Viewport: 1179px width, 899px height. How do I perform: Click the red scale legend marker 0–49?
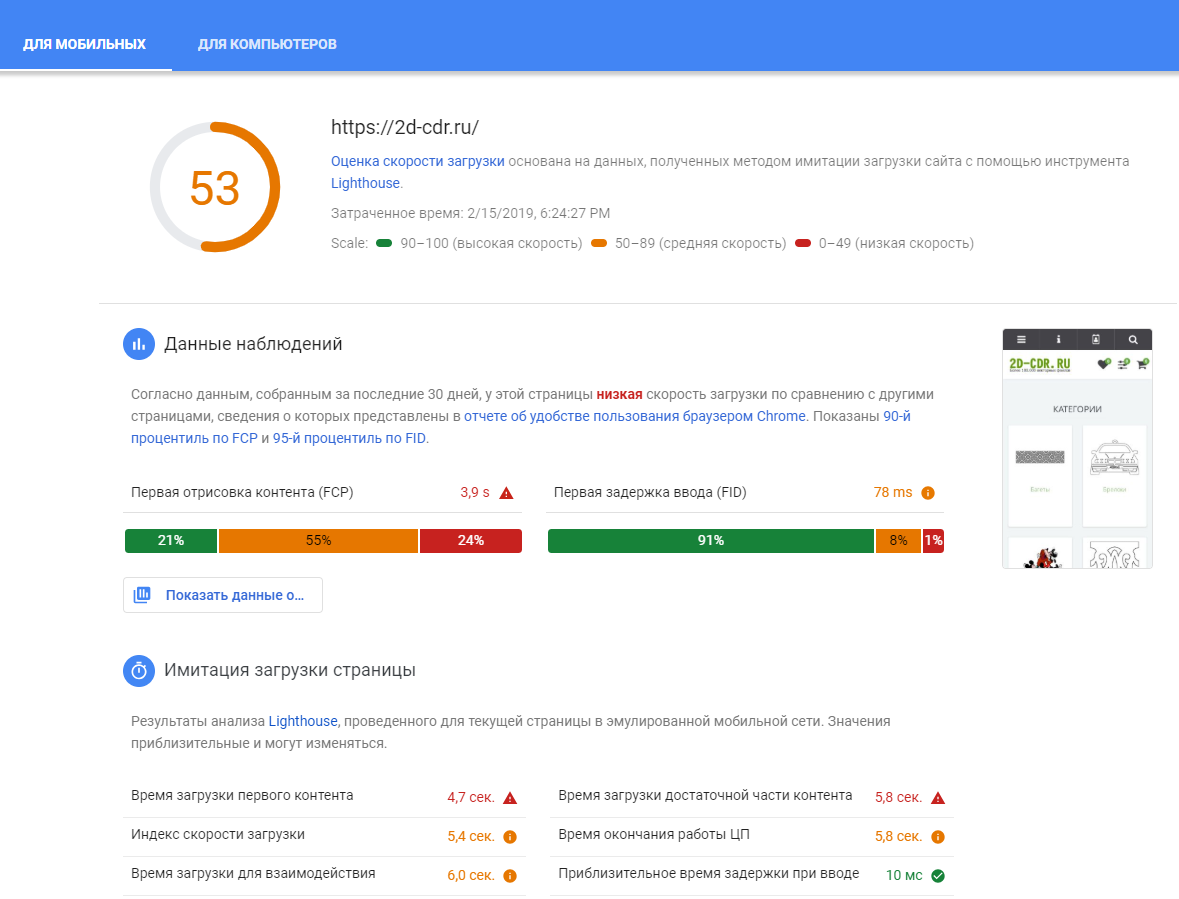tap(803, 243)
